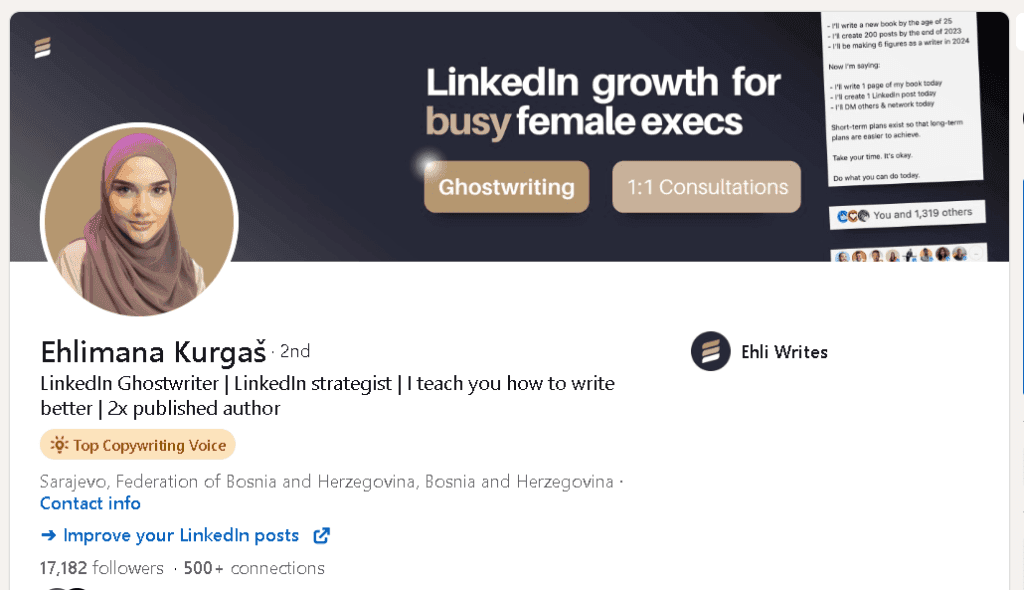Click the 1:1 Consultations banner button

coord(707,187)
